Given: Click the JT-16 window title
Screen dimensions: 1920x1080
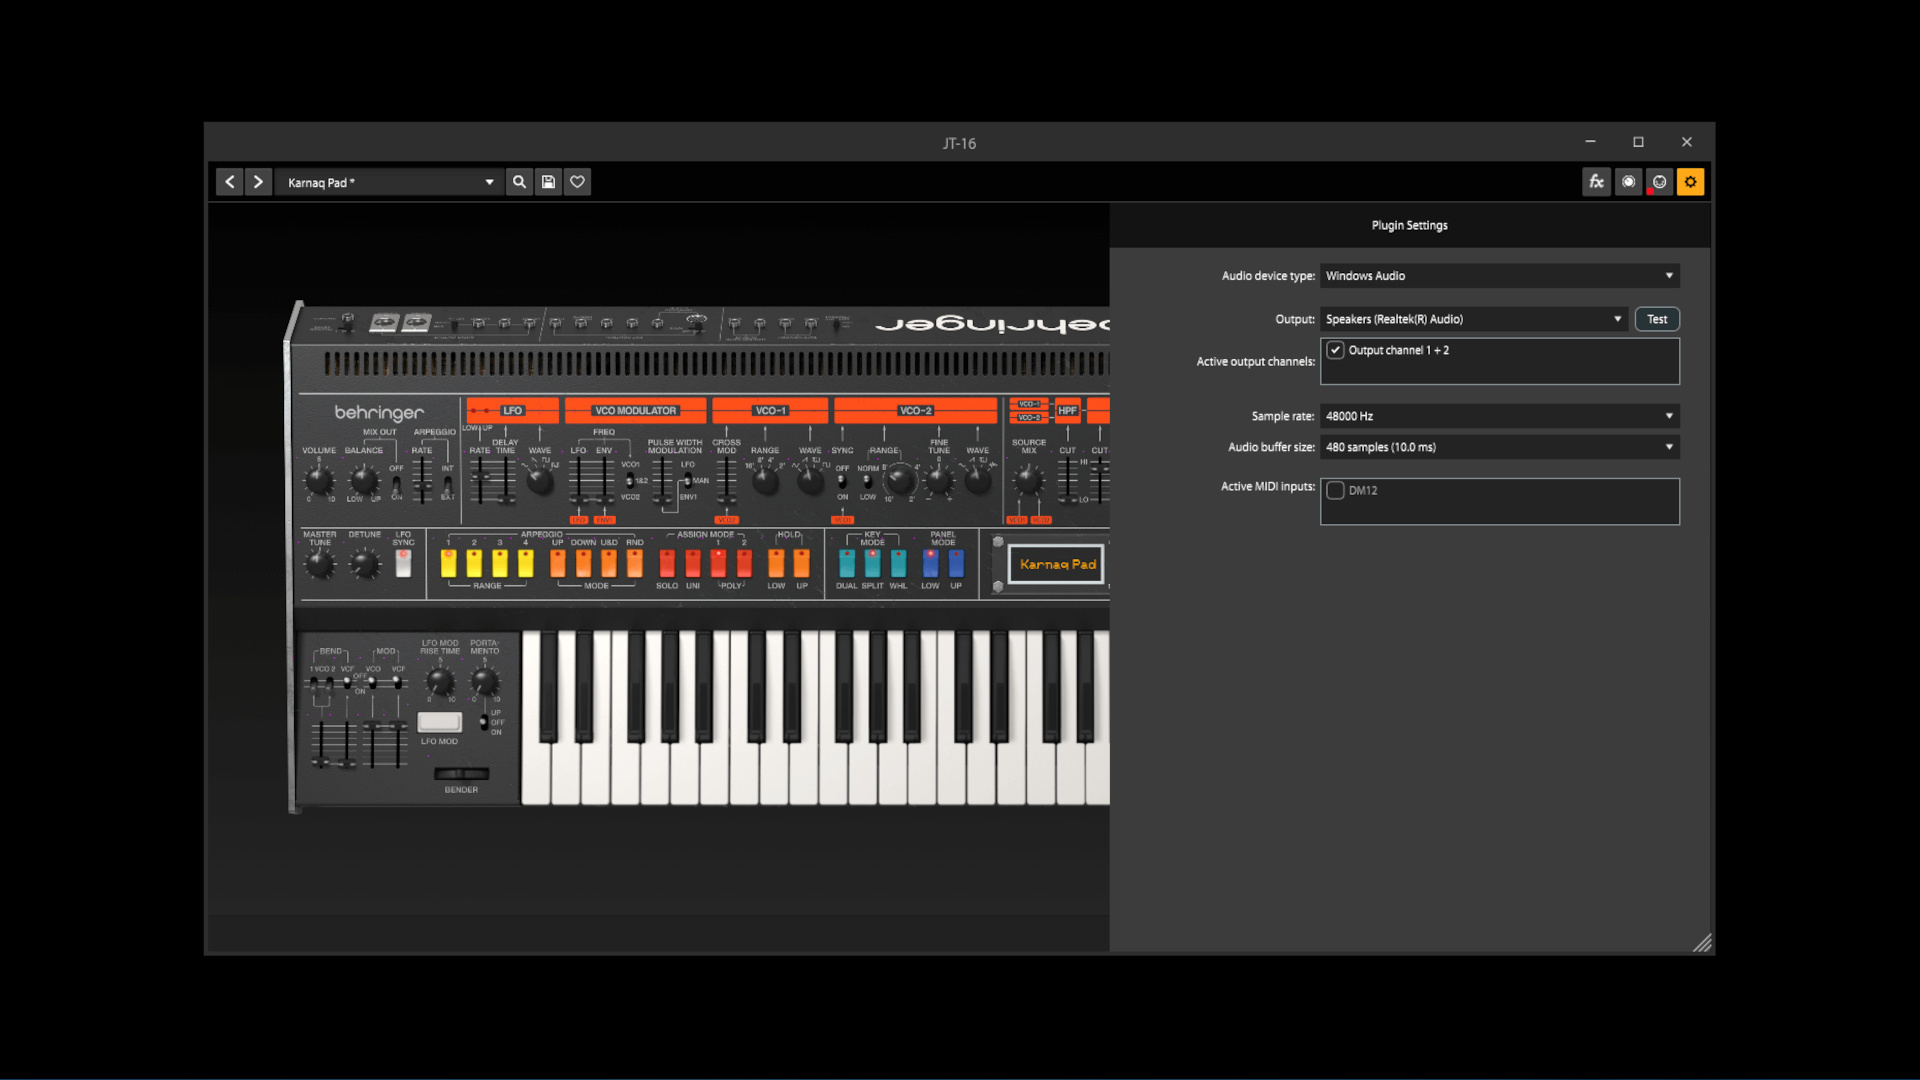Looking at the screenshot, I should (x=959, y=143).
